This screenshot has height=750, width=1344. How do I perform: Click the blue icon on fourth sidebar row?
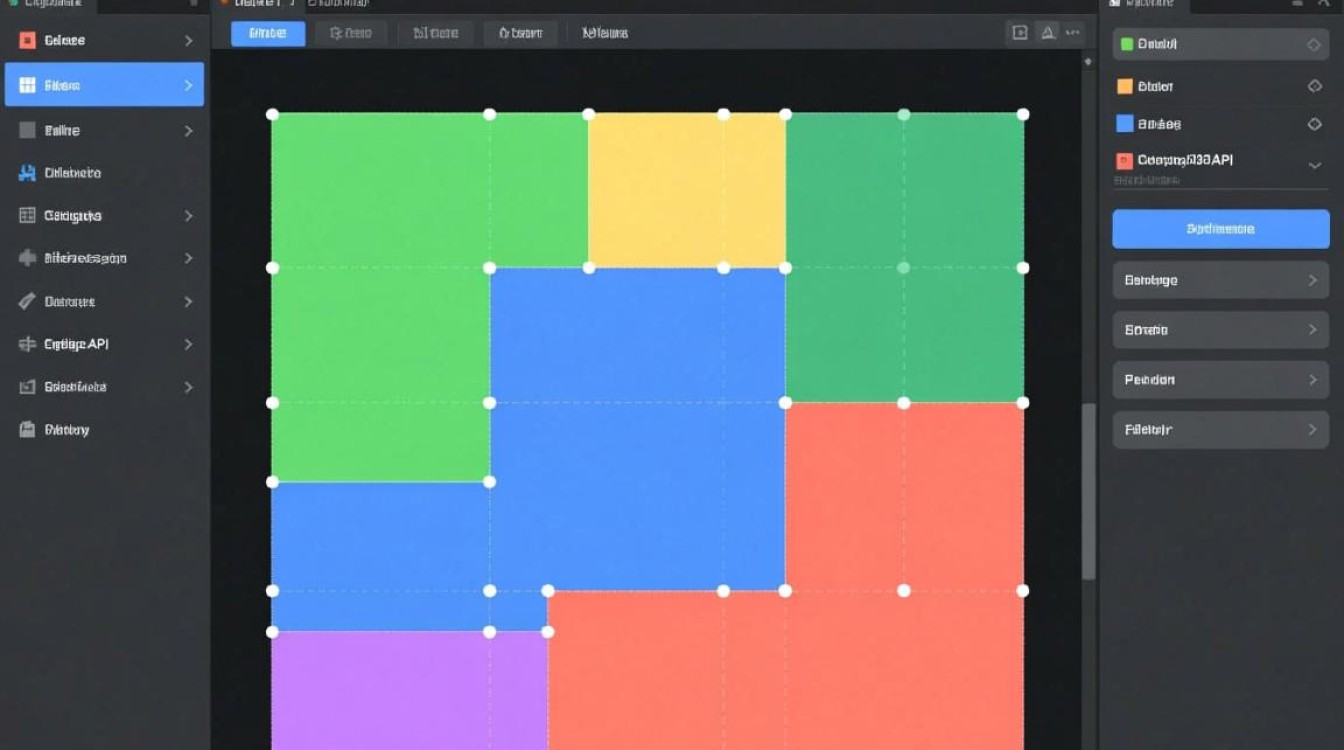pos(27,173)
